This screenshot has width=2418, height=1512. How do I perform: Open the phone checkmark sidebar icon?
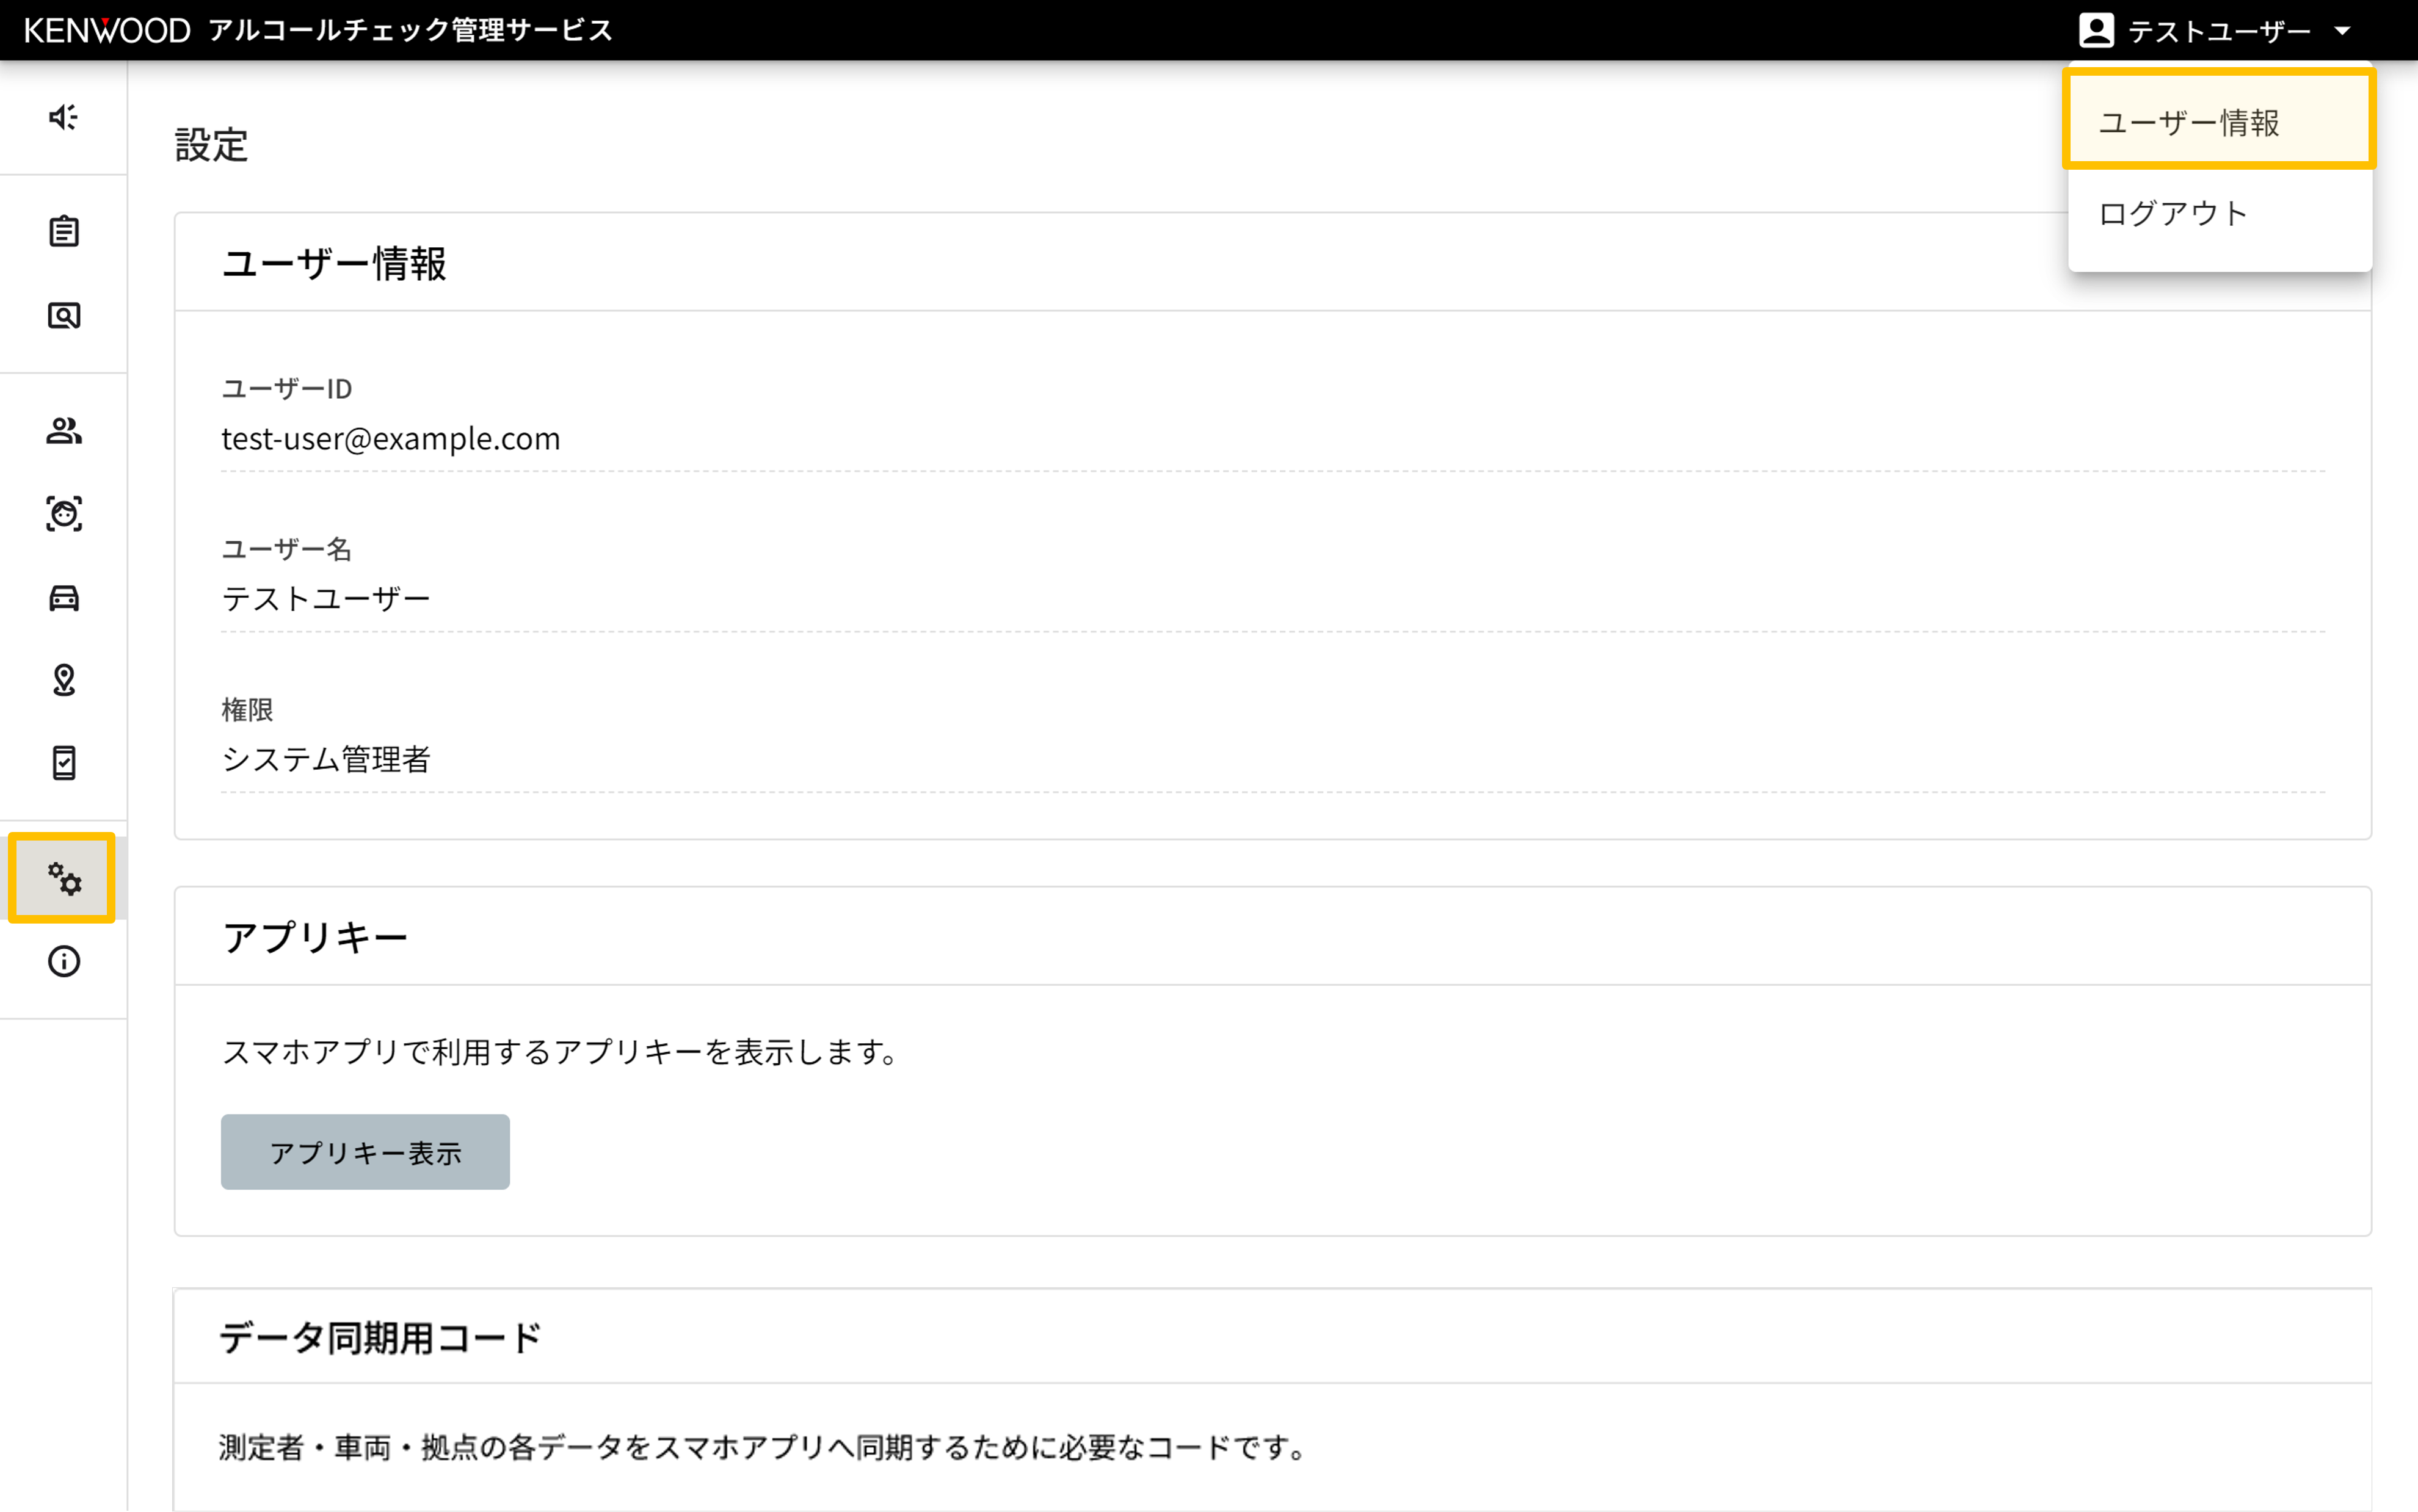(x=63, y=763)
